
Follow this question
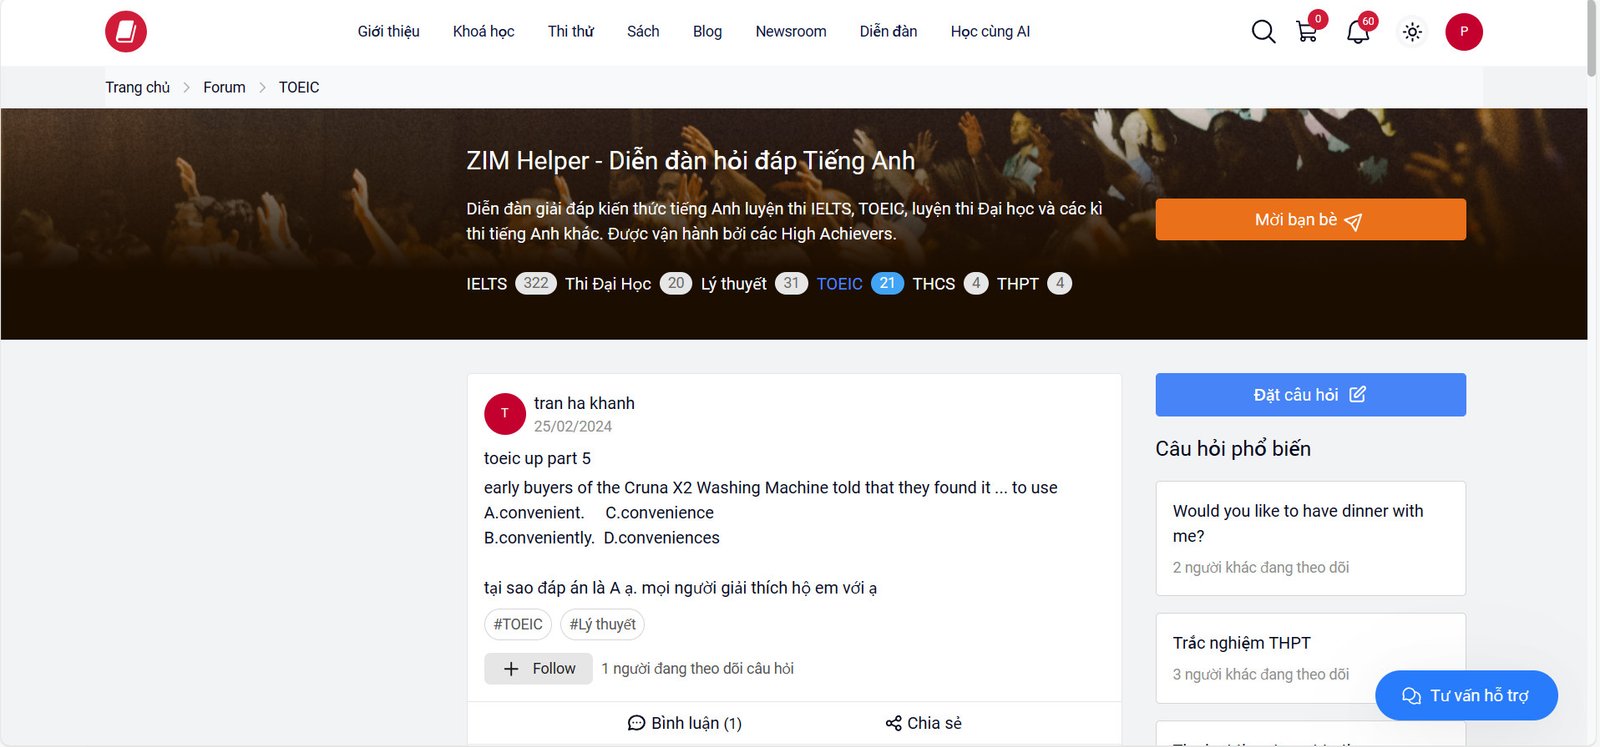539,669
